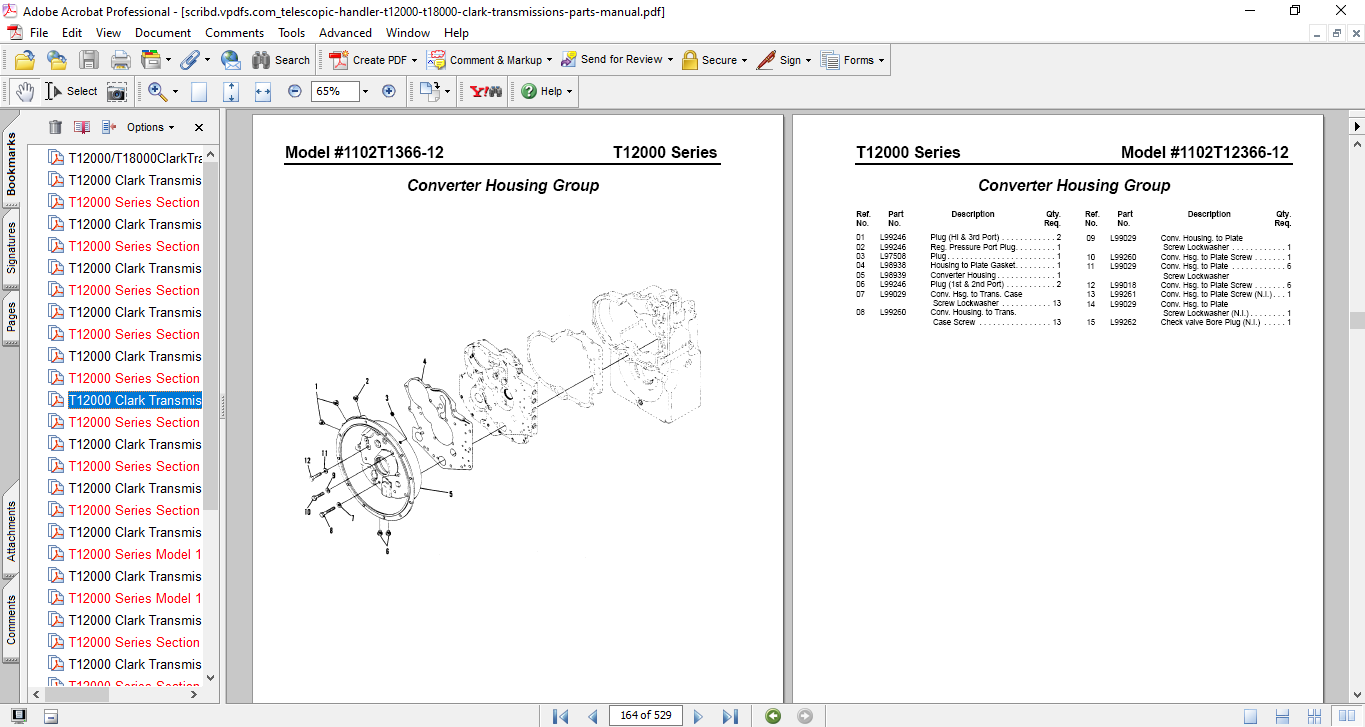Go to the previous view green arrow

pyautogui.click(x=773, y=716)
